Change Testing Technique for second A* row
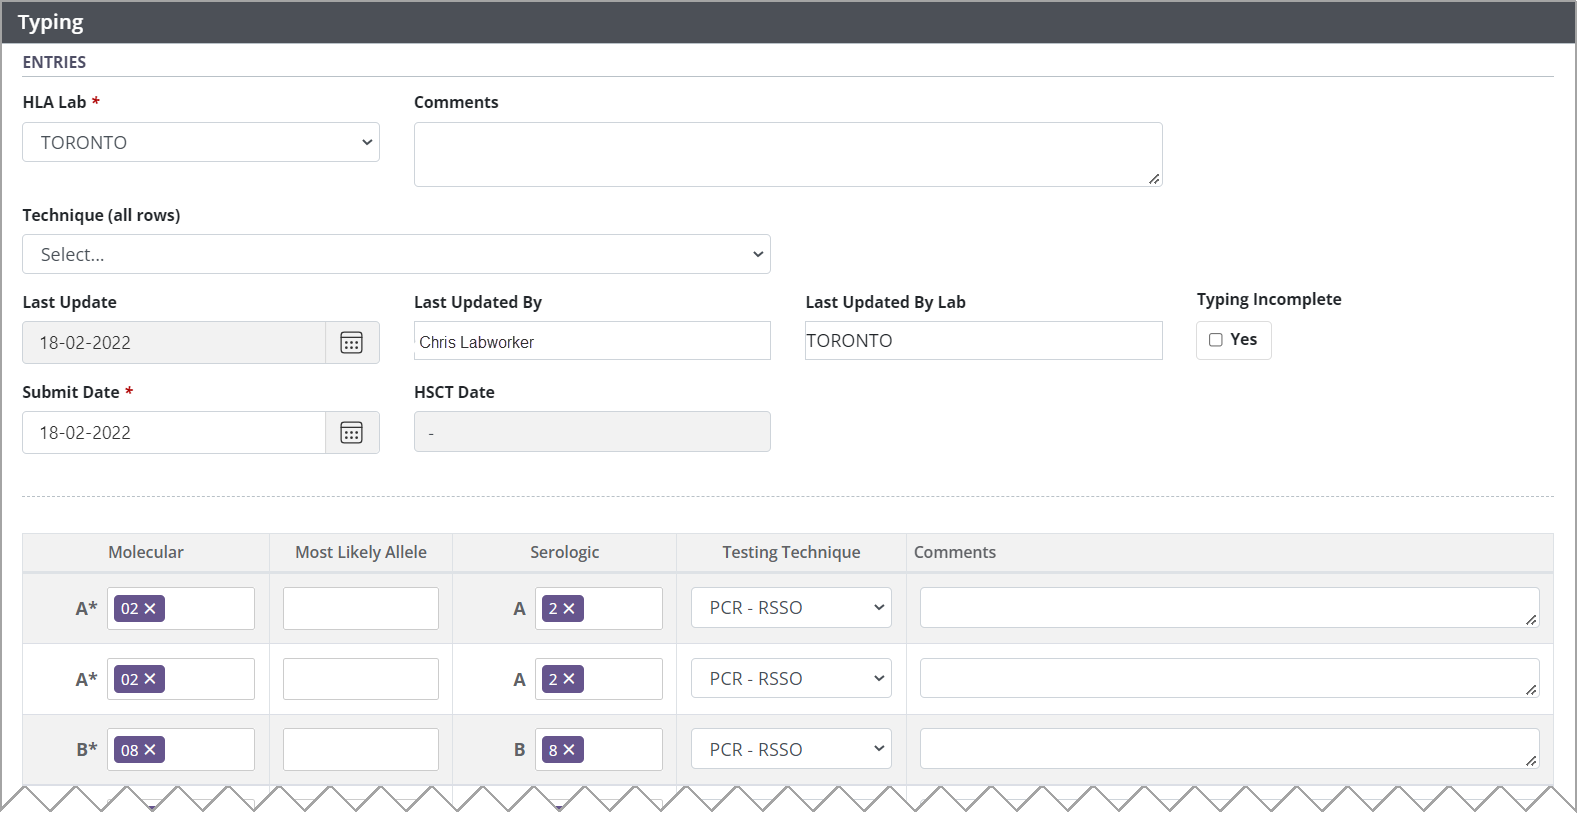Image resolution: width=1577 pixels, height=813 pixels. [791, 679]
